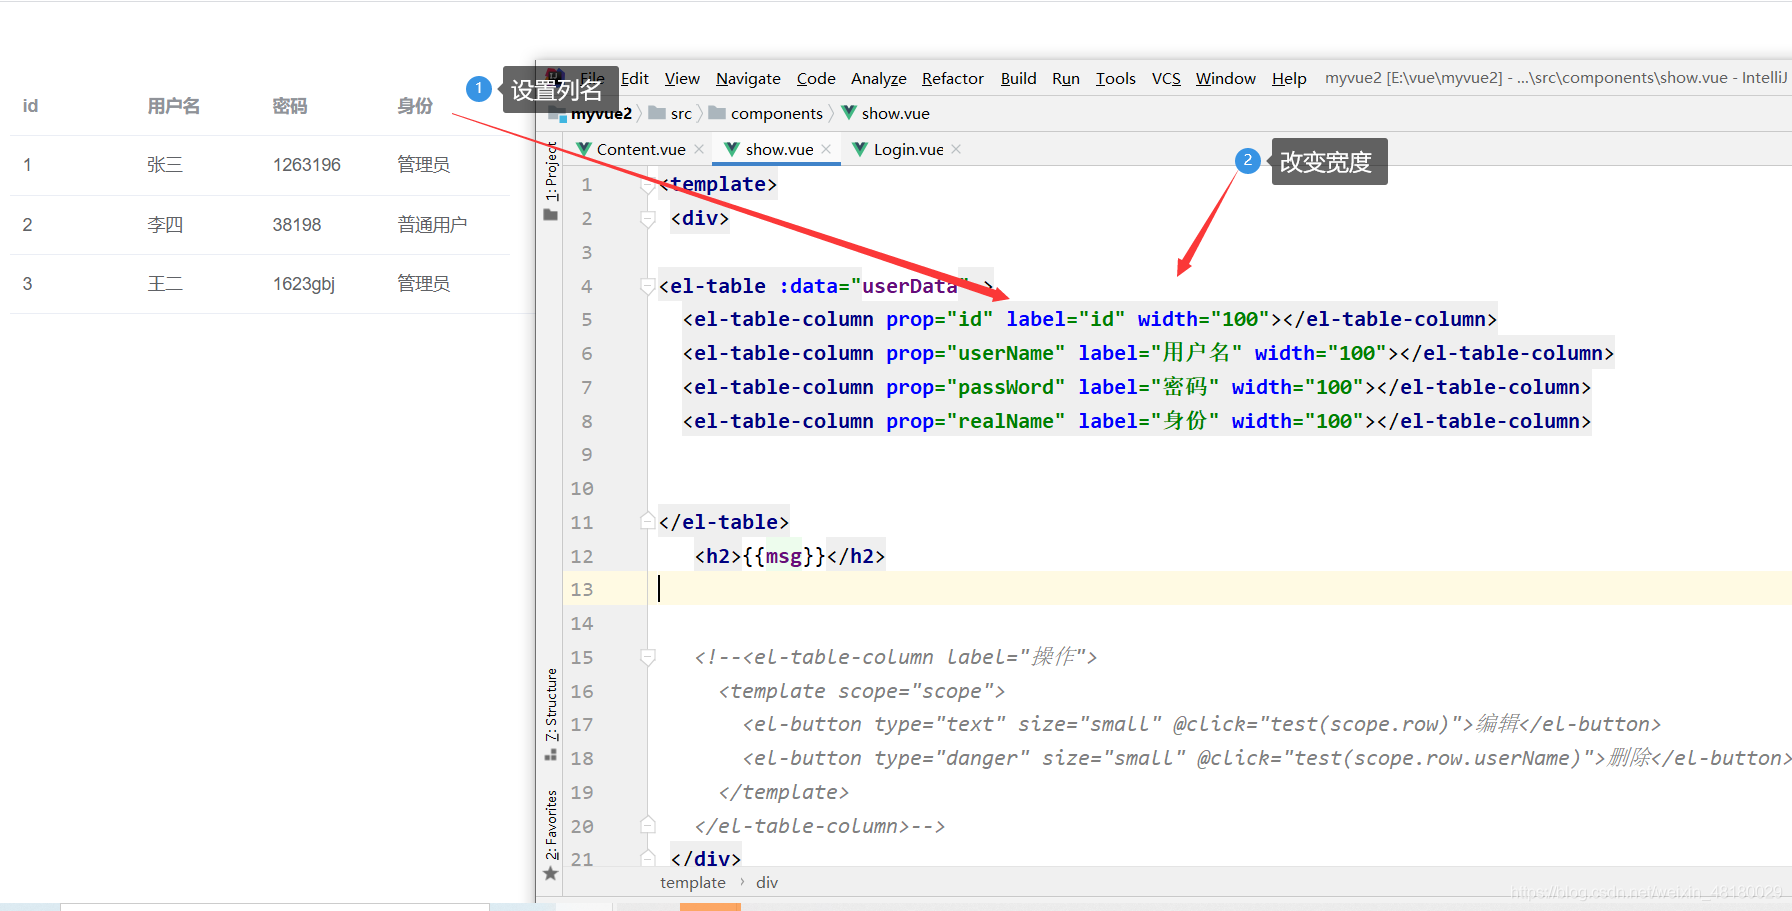The image size is (1792, 911).
Task: Collapse the el-table fold on line 4
Action: pos(648,286)
